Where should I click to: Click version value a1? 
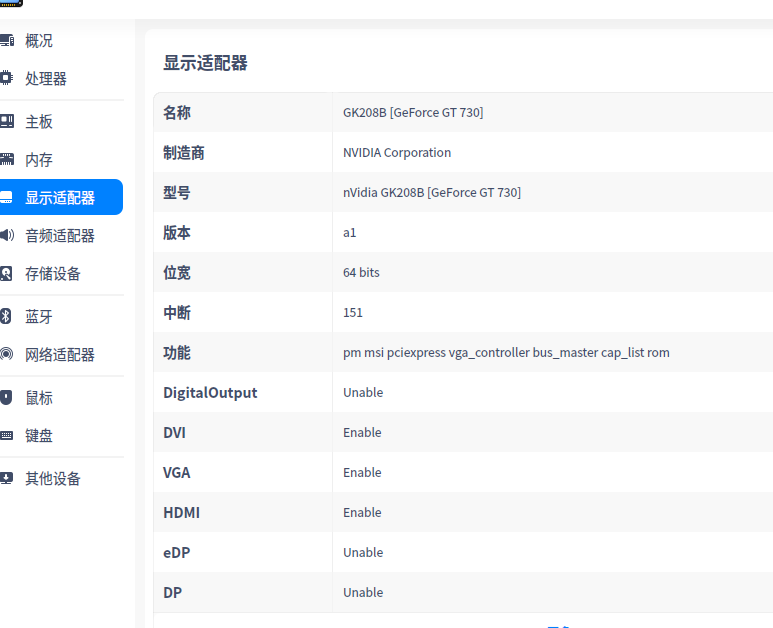[x=350, y=232]
